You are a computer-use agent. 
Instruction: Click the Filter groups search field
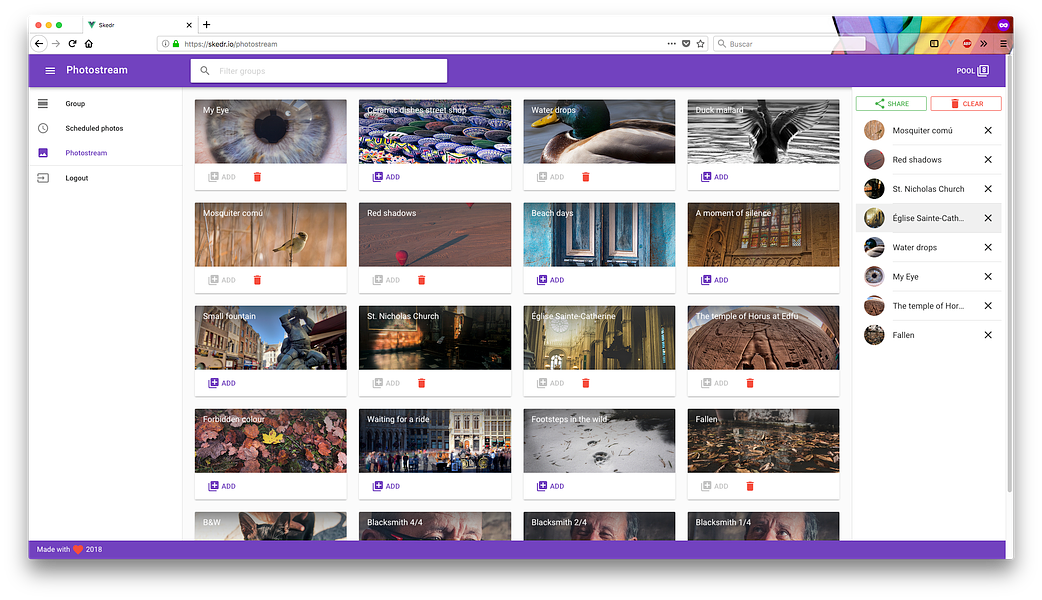(319, 70)
